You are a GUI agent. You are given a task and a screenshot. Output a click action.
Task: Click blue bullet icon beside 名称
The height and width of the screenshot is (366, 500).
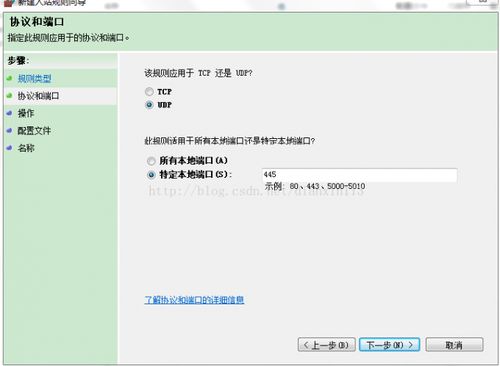pyautogui.click(x=9, y=148)
